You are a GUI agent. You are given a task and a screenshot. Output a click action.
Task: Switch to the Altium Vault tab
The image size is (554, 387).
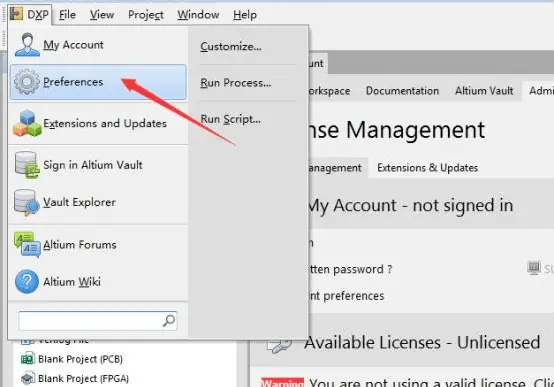484,91
